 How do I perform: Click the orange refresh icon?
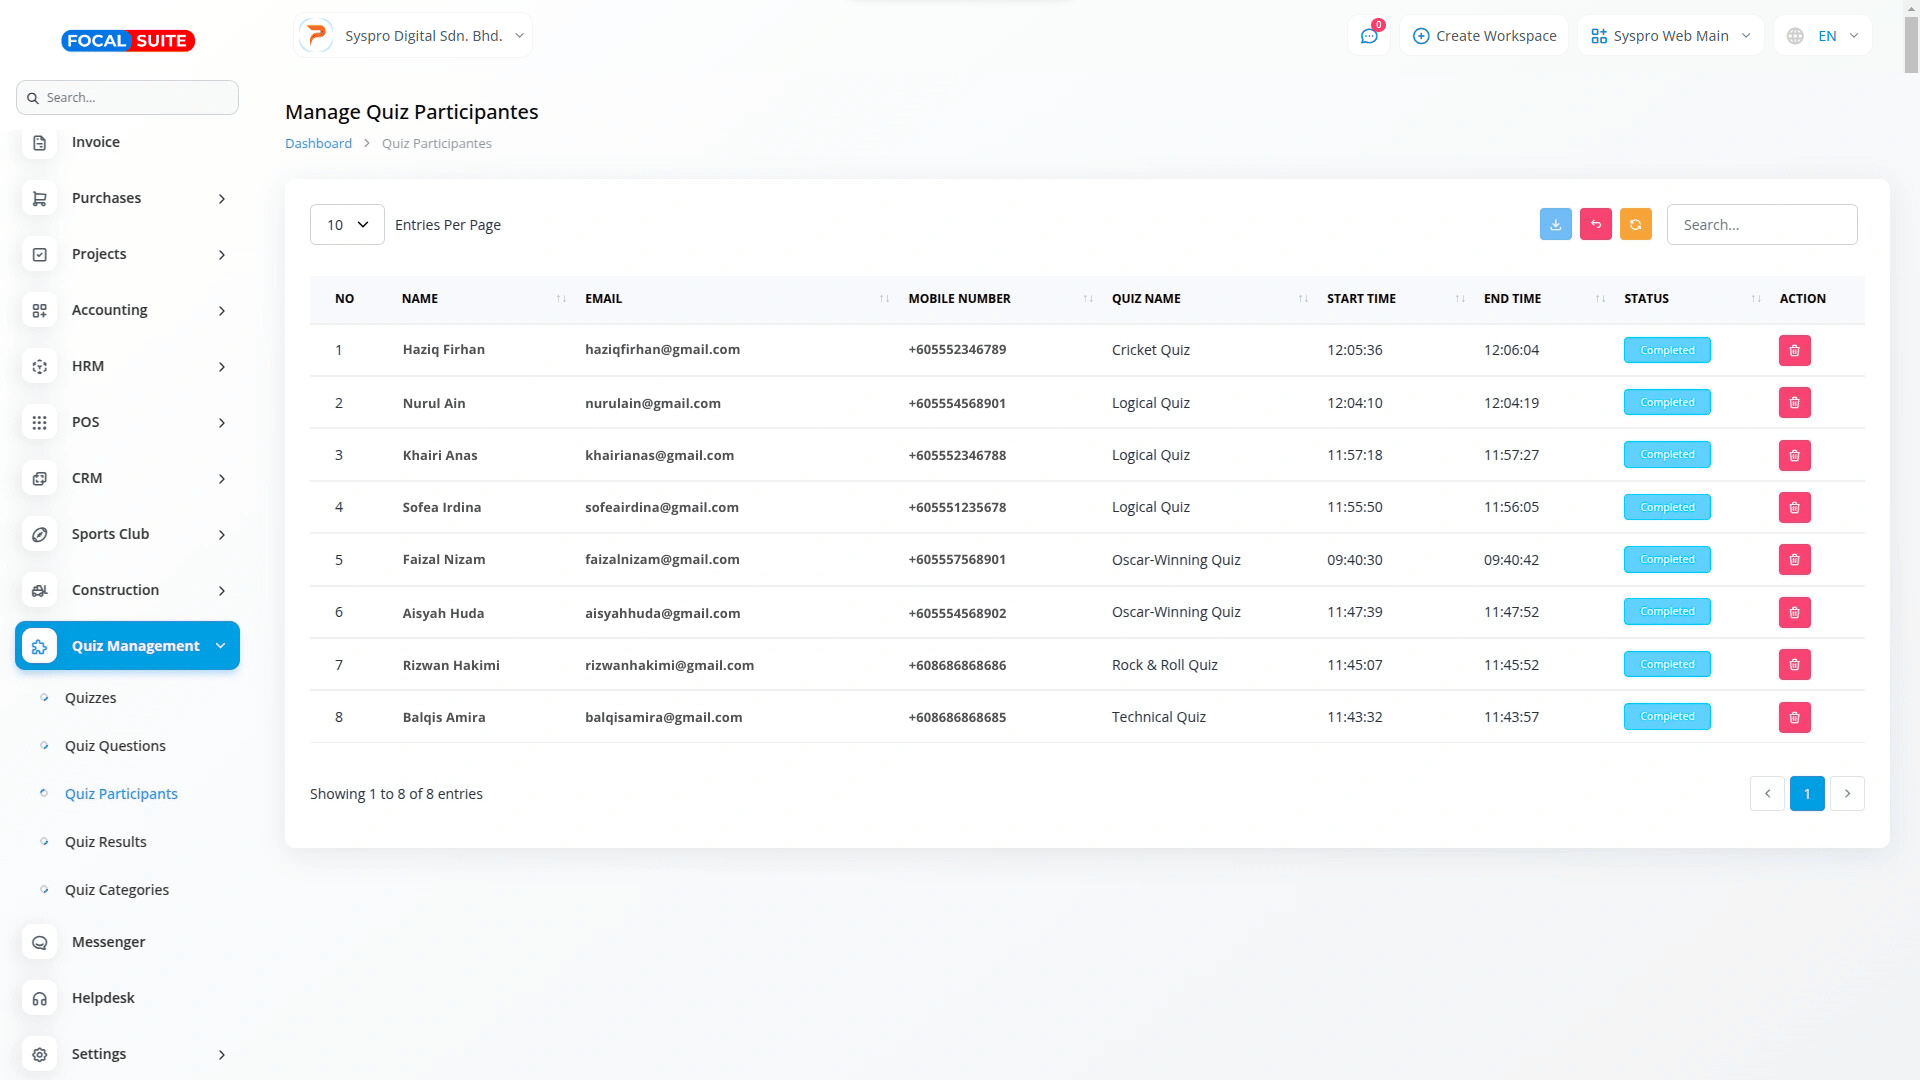[1635, 225]
